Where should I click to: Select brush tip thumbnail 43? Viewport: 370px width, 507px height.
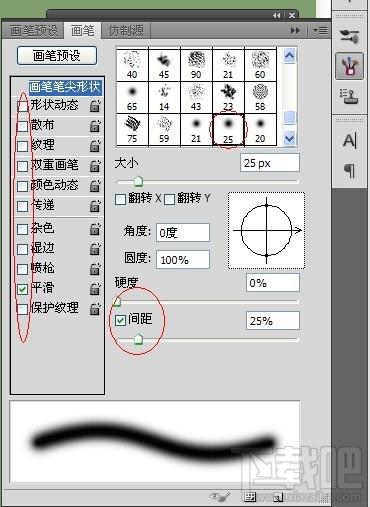196,97
